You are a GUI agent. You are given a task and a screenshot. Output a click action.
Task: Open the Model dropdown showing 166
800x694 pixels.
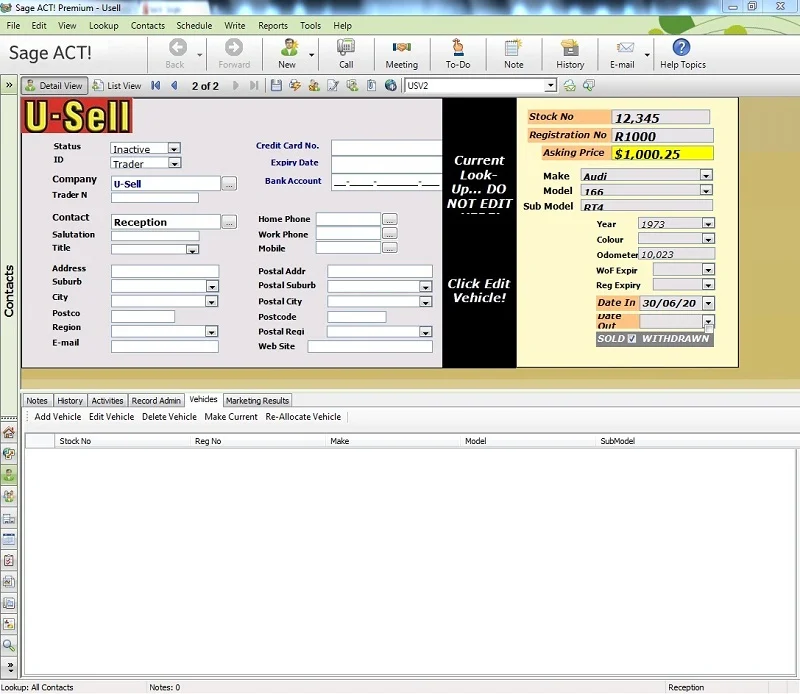(x=706, y=190)
